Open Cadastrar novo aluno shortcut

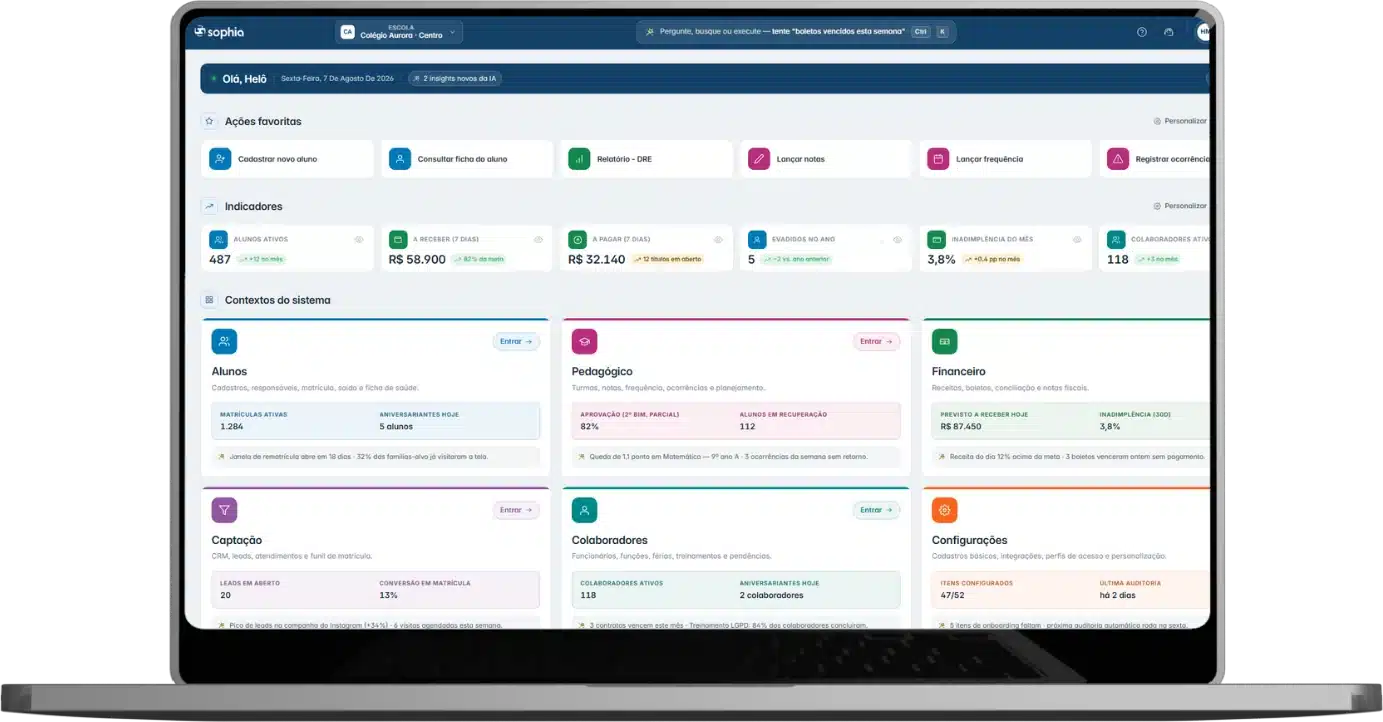click(287, 159)
